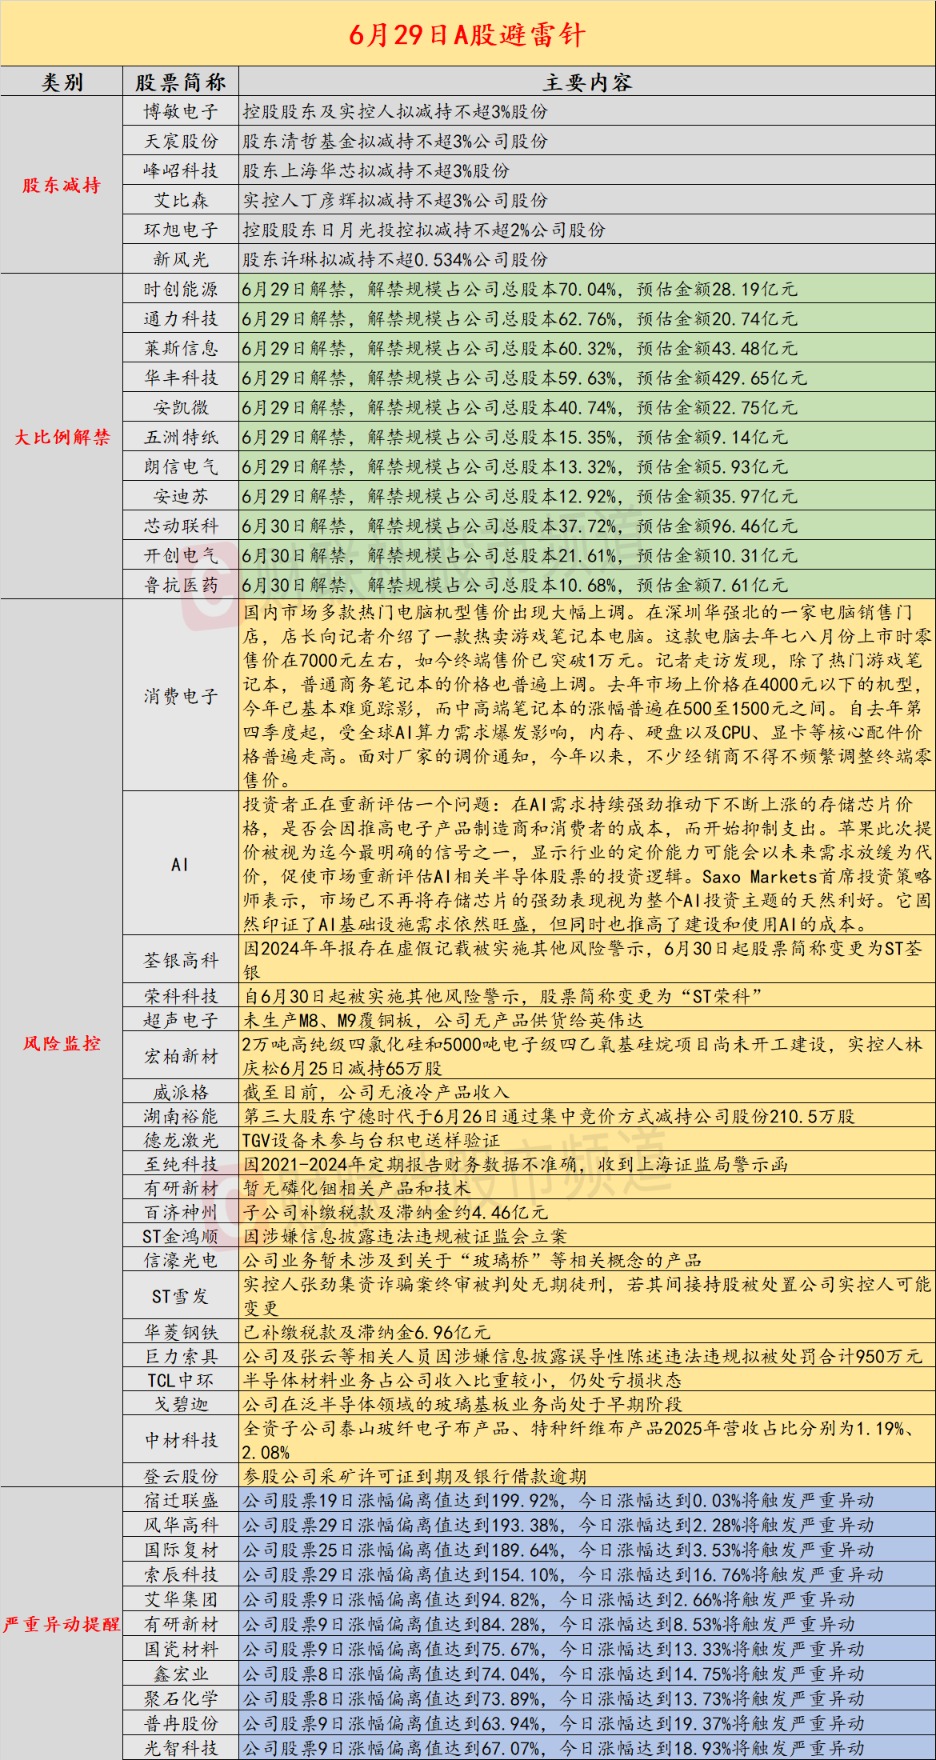Screen dimensions: 936x1760
Task: Select stock name 五洲特纸
Action: (181, 437)
